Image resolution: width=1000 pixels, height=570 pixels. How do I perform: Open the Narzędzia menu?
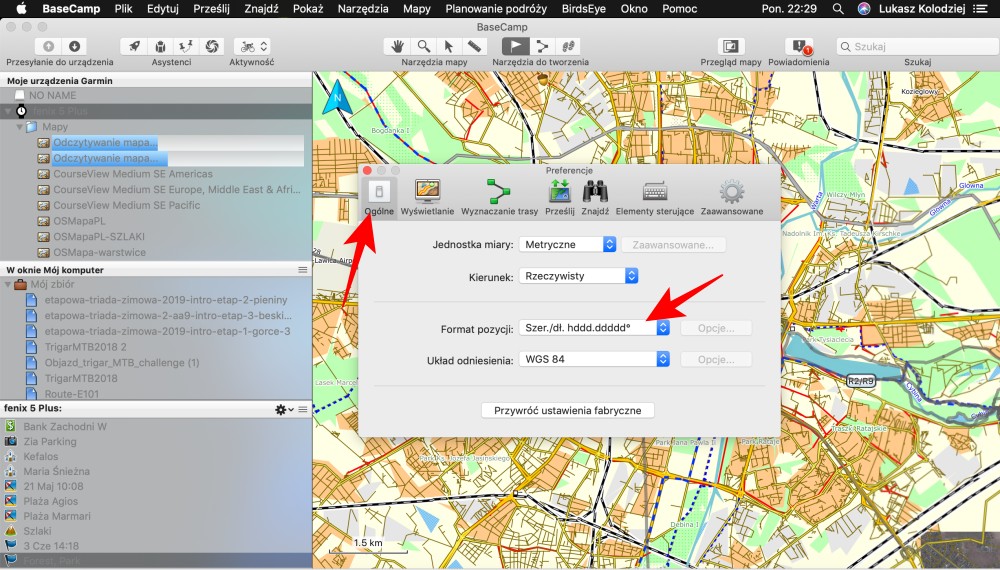point(363,9)
